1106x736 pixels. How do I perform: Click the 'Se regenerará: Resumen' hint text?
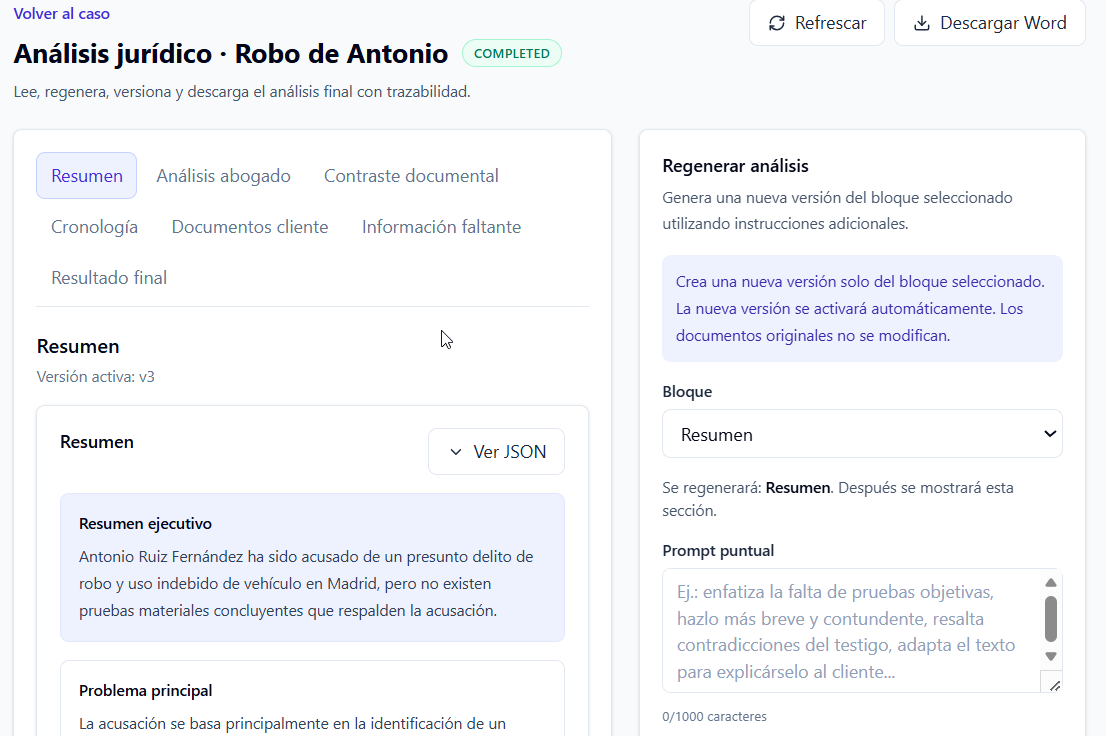[x=837, y=499]
